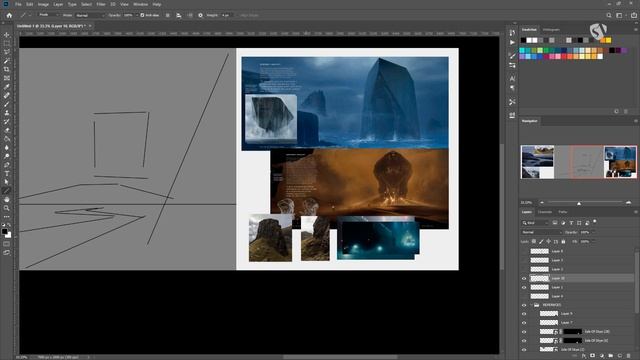Click the trash icon in Layers panel

pyautogui.click(x=629, y=356)
